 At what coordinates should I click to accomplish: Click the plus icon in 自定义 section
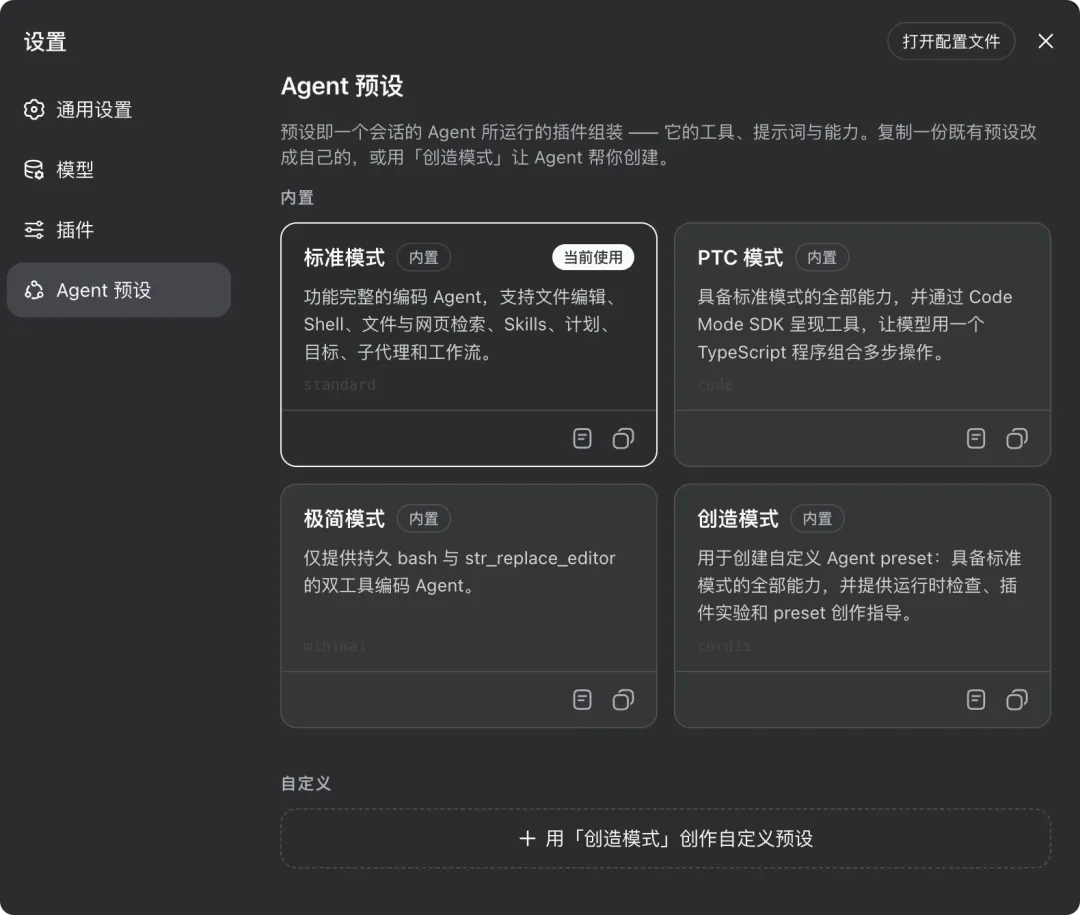pos(527,839)
